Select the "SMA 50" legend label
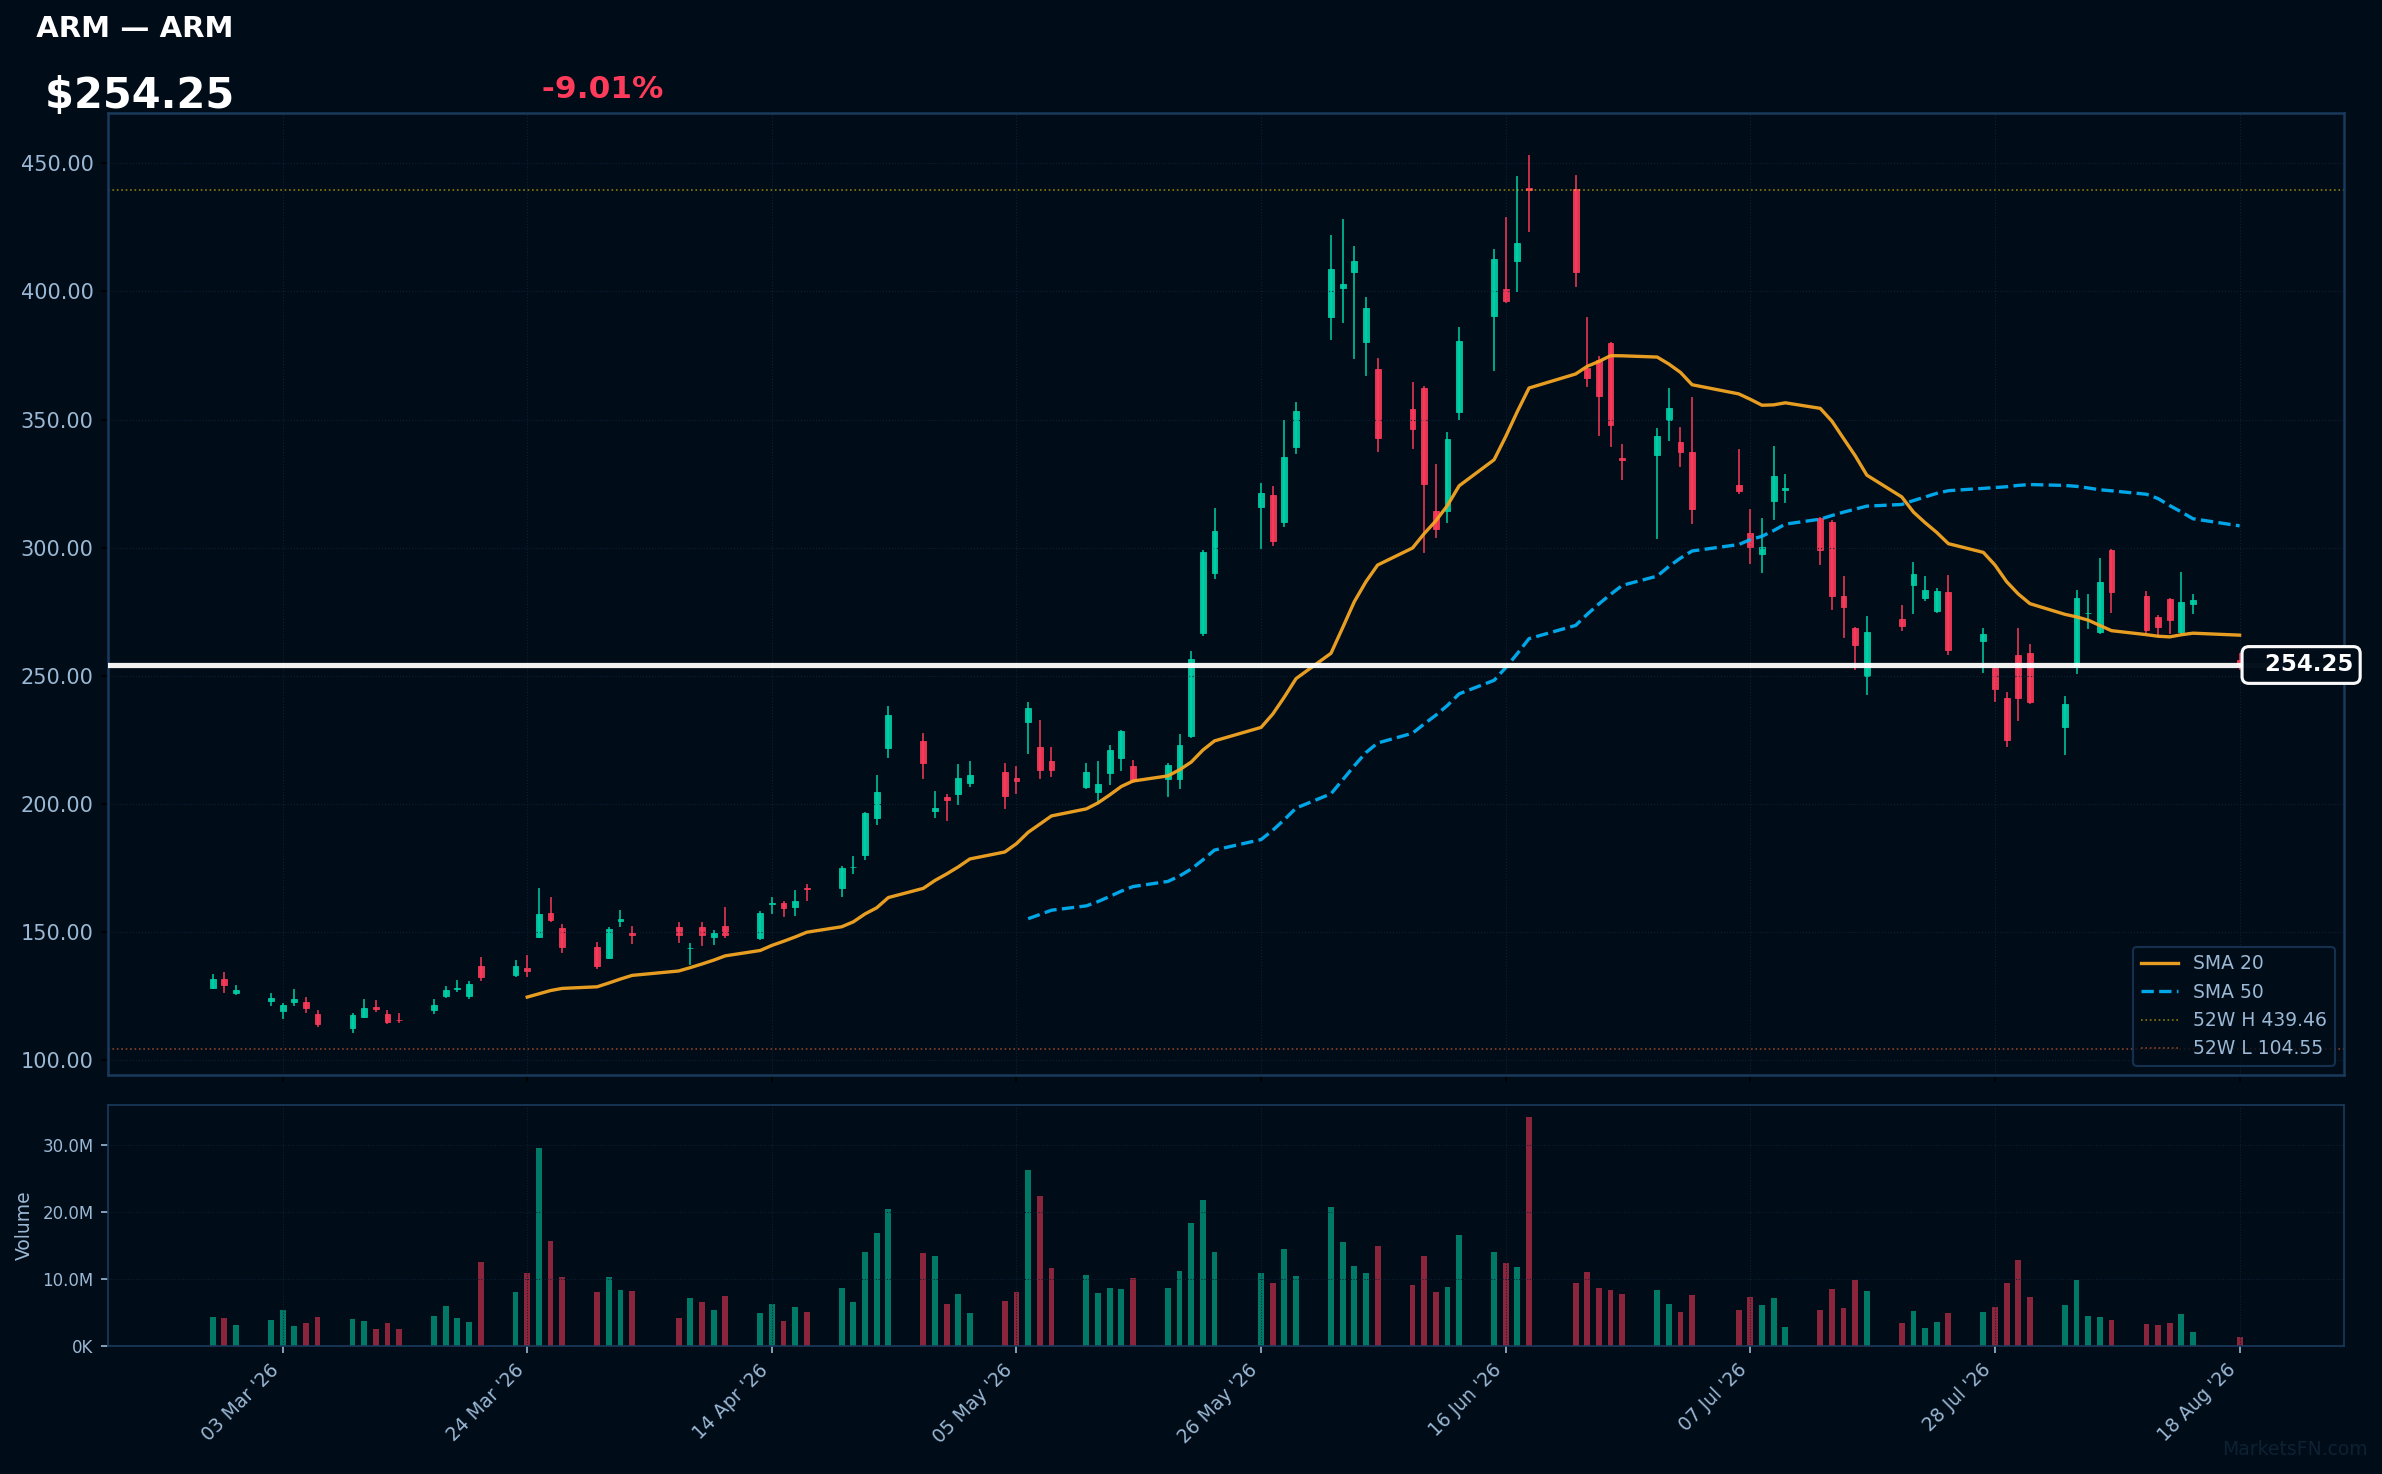Viewport: 2382px width, 1474px height. point(2228,992)
